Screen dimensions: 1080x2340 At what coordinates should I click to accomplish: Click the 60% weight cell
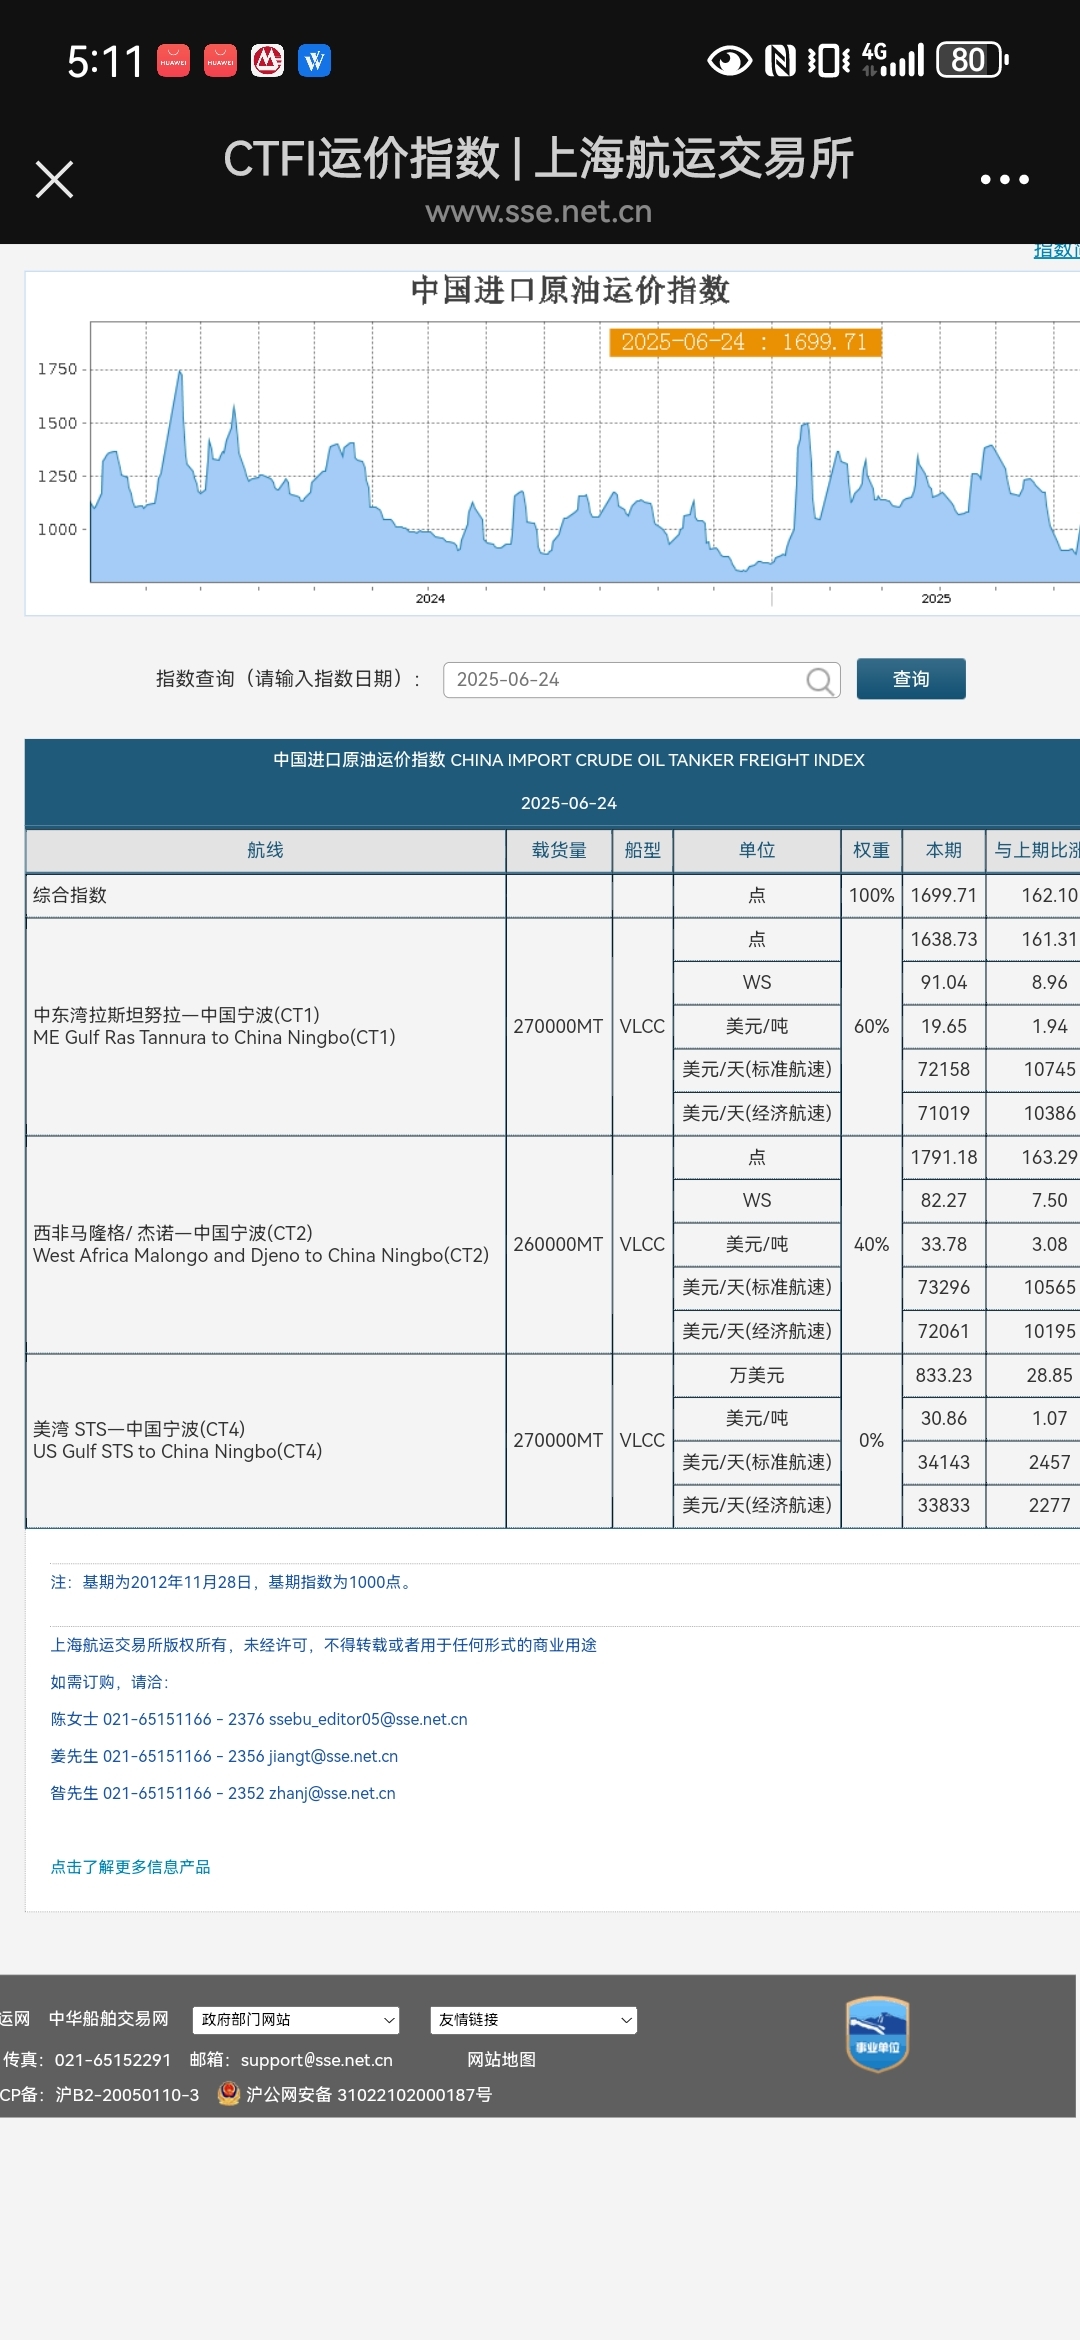click(871, 1027)
